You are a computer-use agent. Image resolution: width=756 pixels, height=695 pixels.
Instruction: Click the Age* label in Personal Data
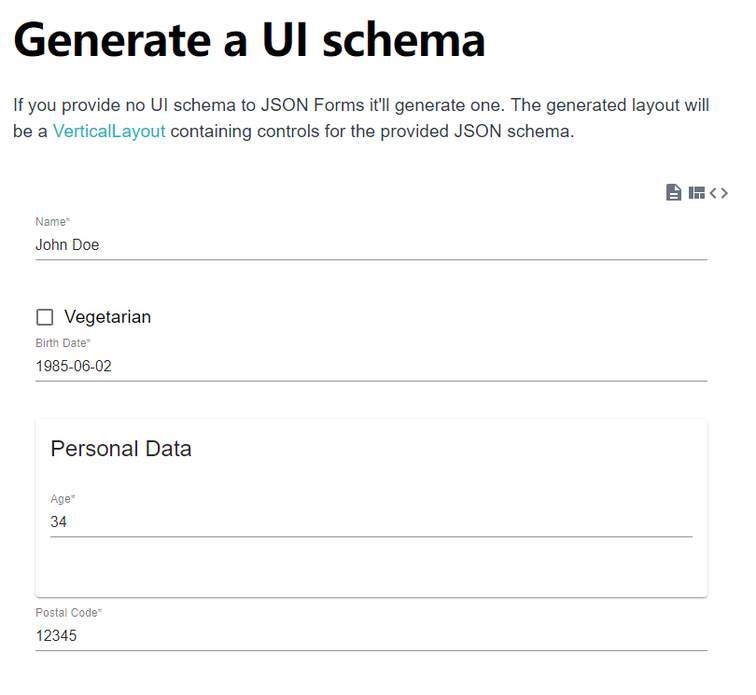(x=63, y=499)
